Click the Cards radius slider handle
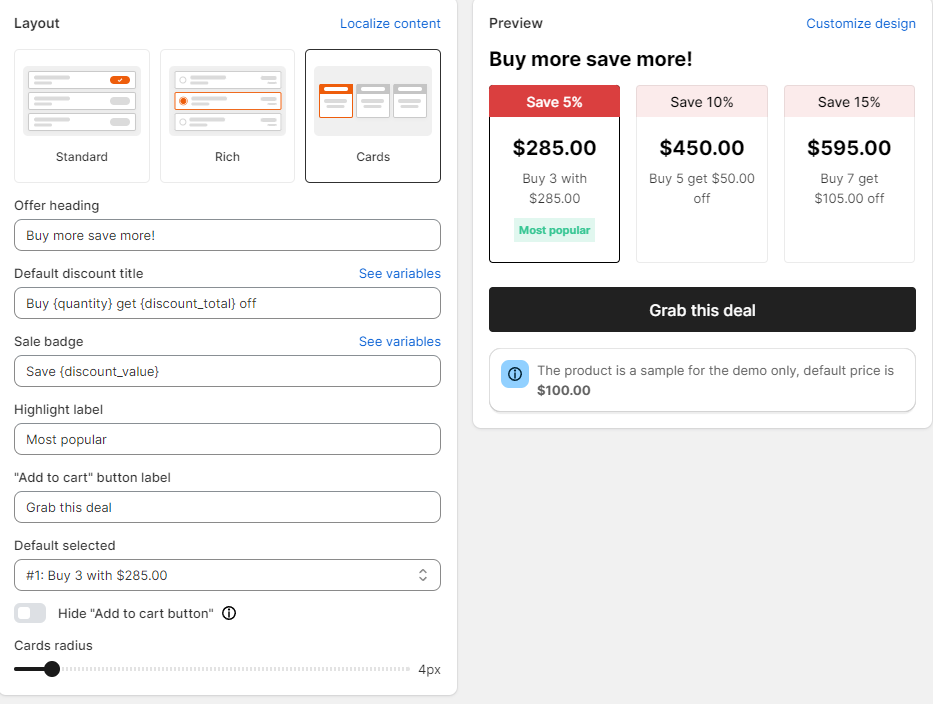This screenshot has width=933, height=704. click(x=52, y=669)
